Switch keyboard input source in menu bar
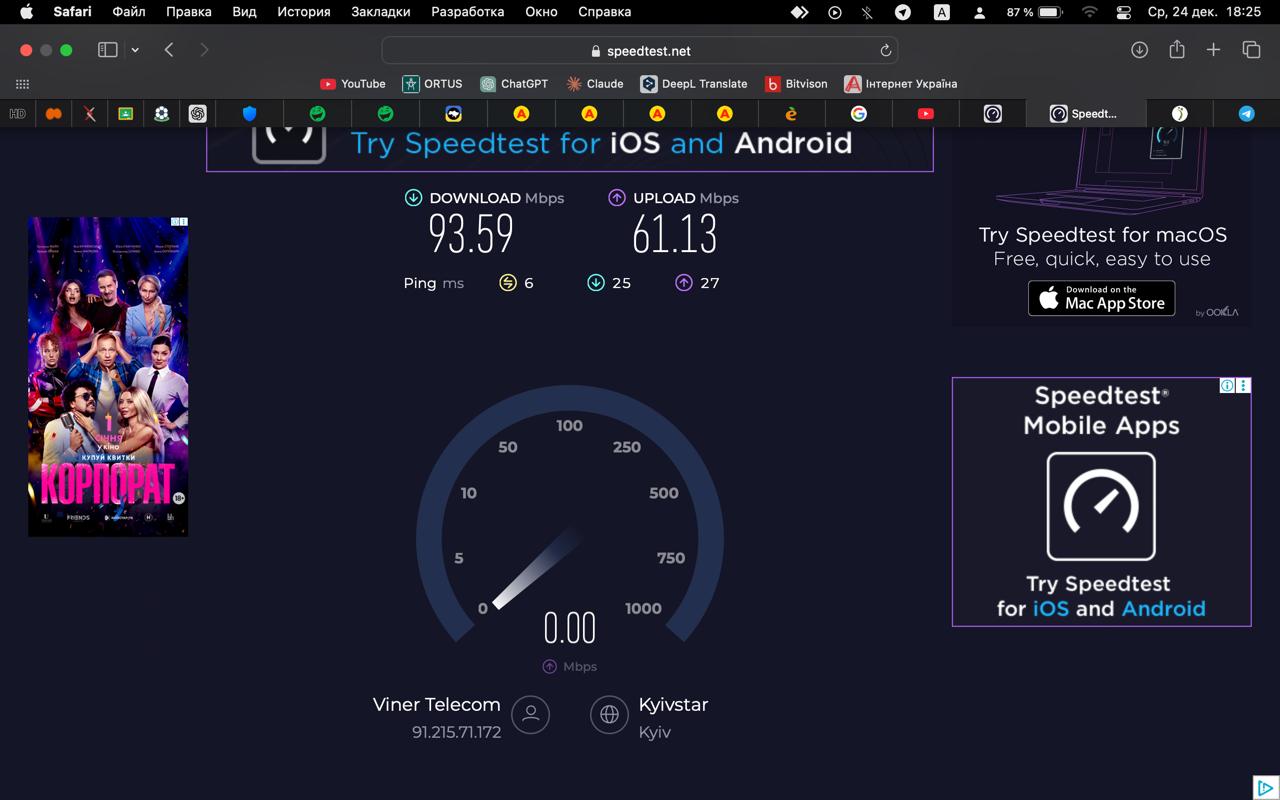The height and width of the screenshot is (800, 1280). click(942, 12)
